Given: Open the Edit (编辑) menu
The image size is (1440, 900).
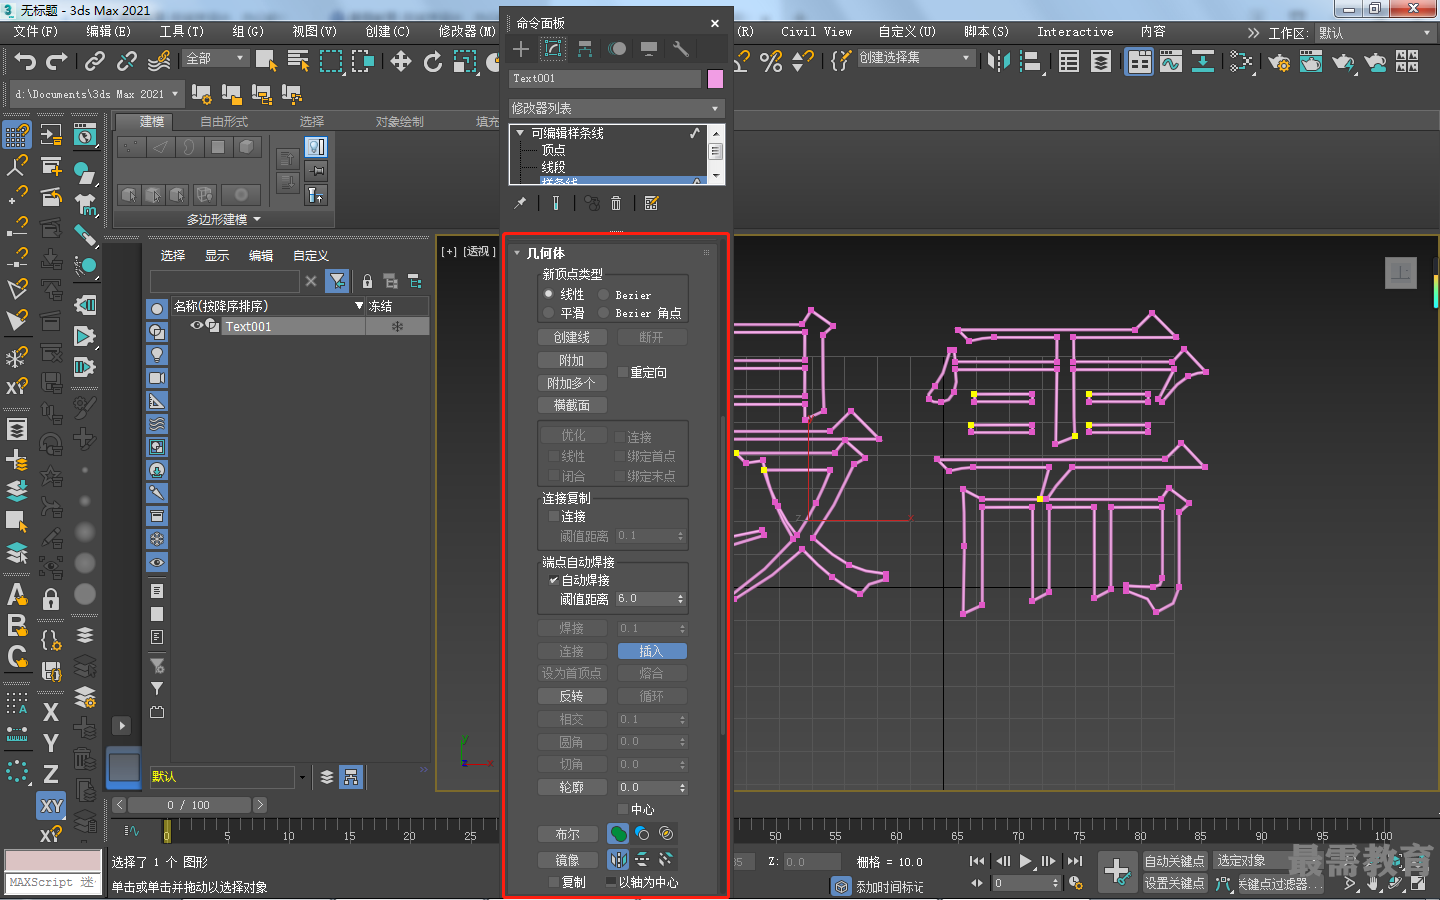Looking at the screenshot, I should (x=108, y=32).
